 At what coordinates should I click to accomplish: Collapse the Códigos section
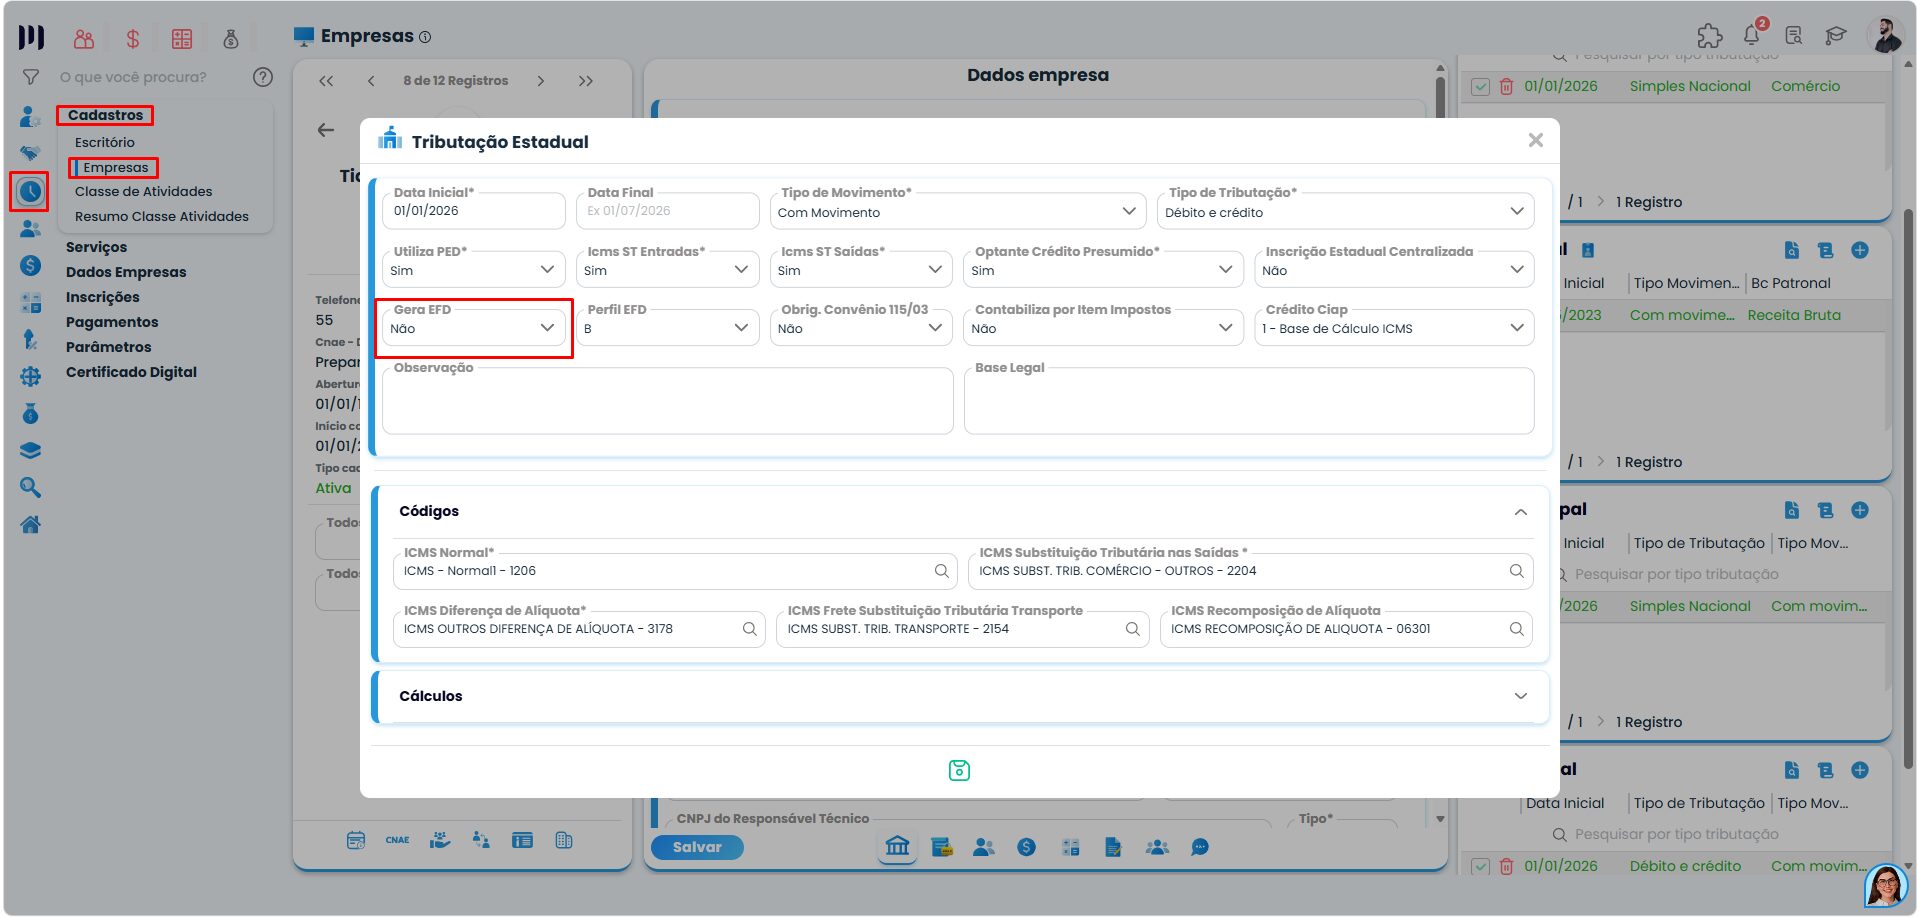(1520, 512)
